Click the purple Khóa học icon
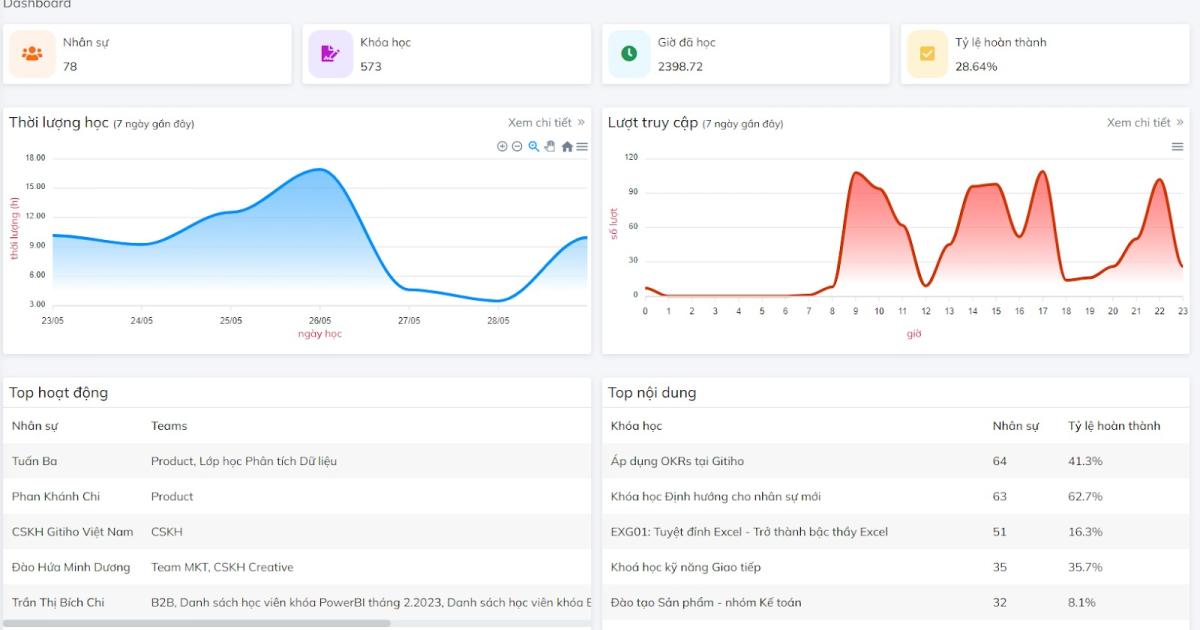 tap(330, 54)
